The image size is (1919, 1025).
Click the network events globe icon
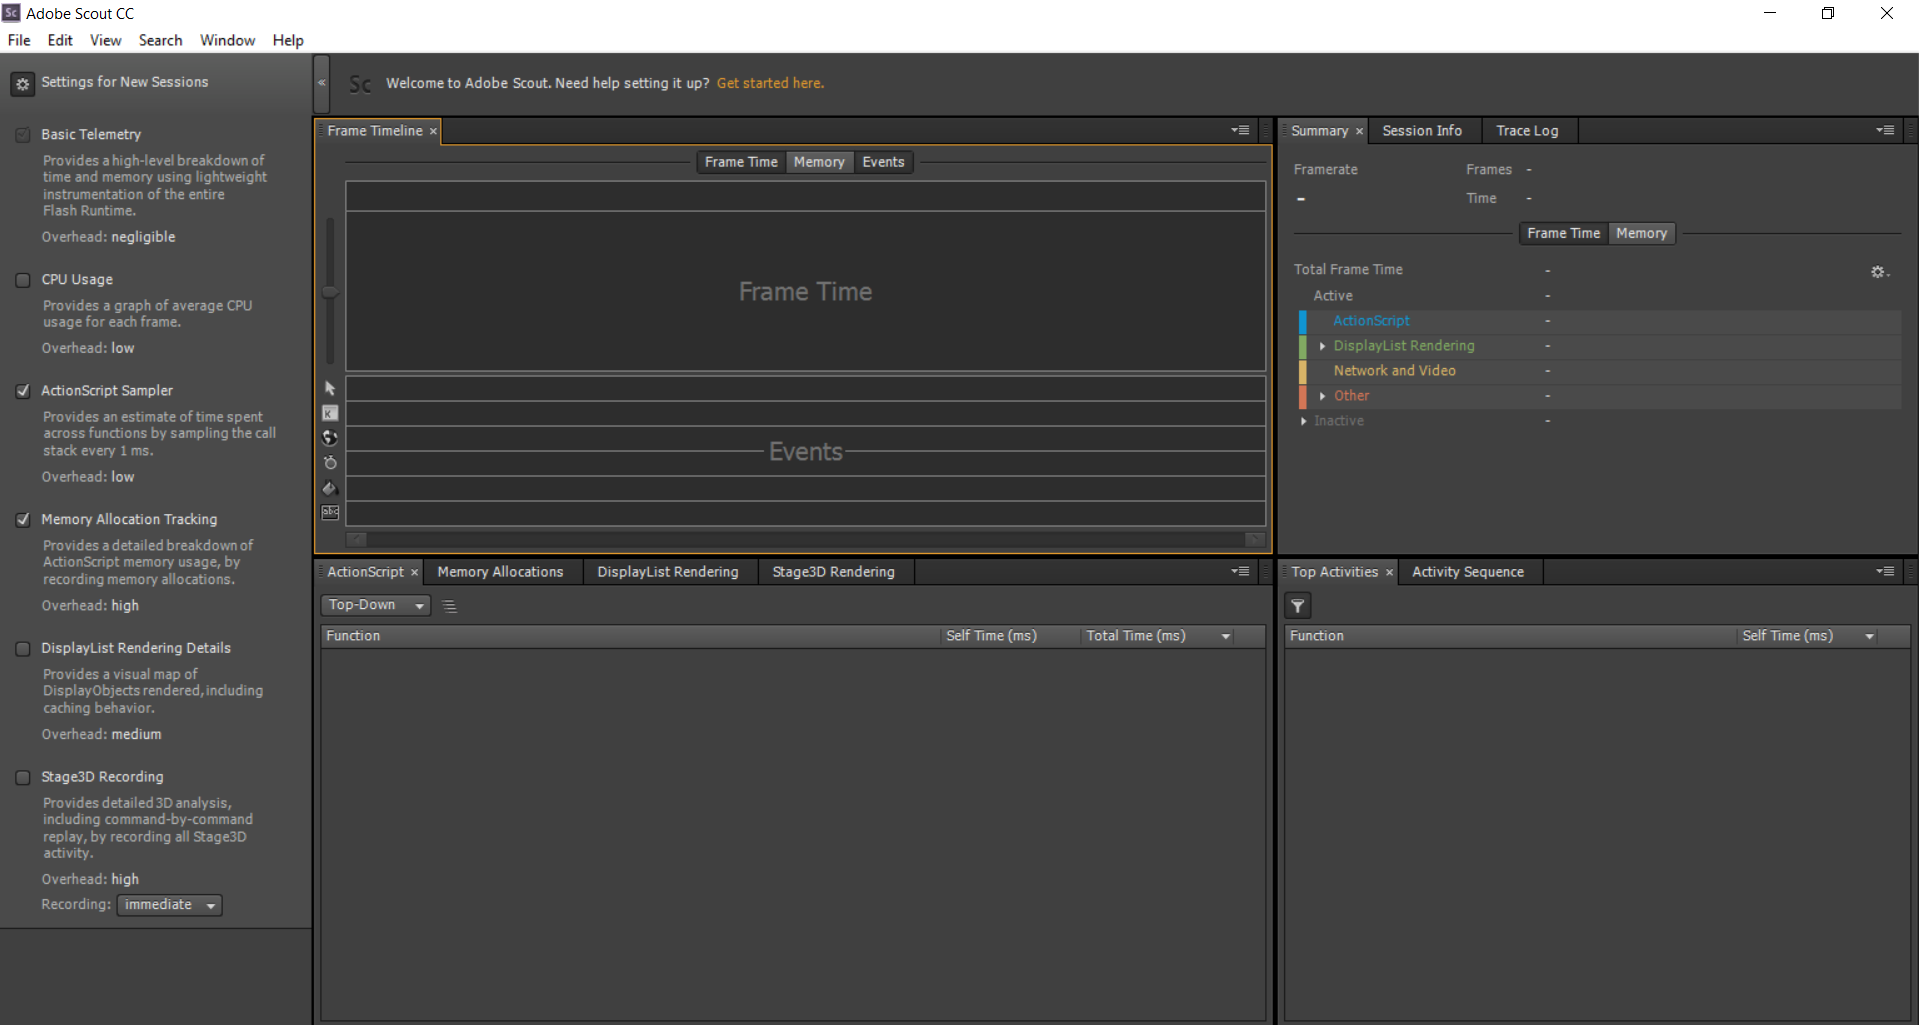(330, 438)
